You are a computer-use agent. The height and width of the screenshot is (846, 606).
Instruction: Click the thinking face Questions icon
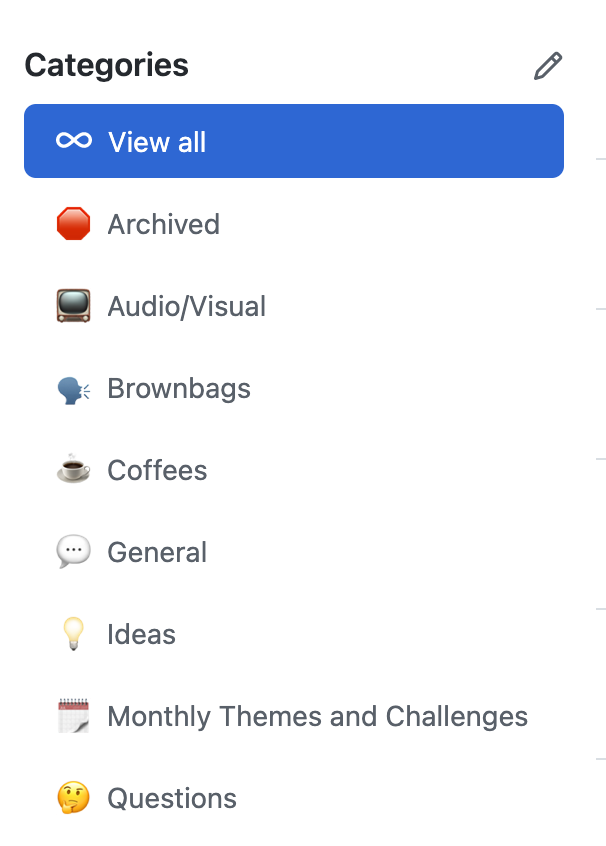click(73, 797)
